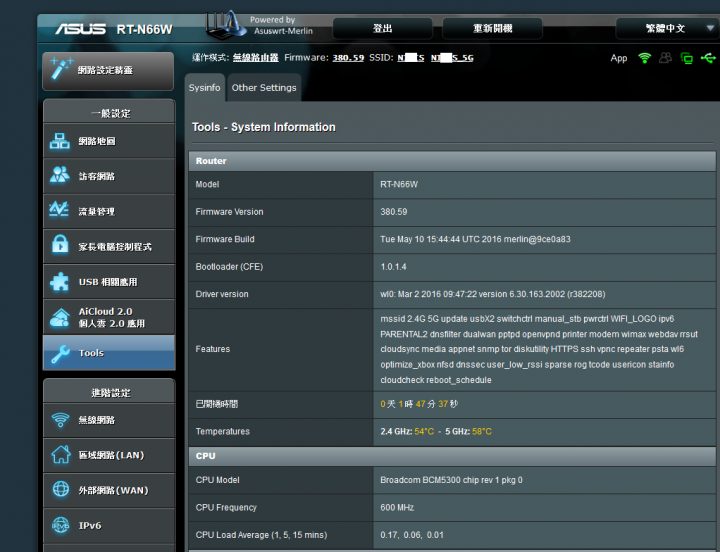Click the Router section header
Screen dimensions: 720x552
[x=452, y=161]
